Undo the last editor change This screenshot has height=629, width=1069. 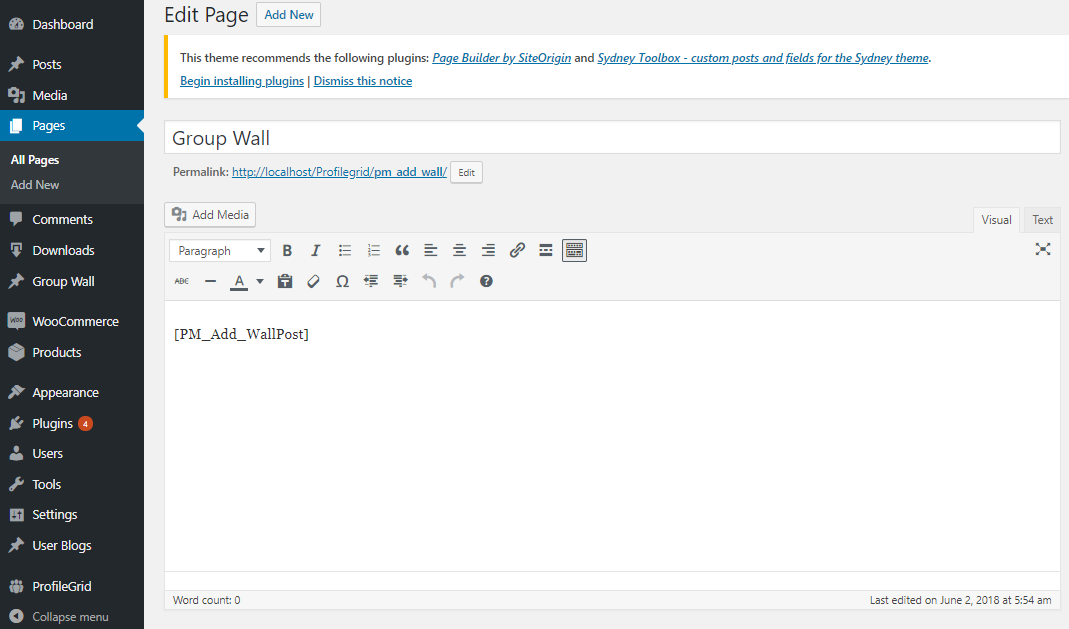(429, 281)
